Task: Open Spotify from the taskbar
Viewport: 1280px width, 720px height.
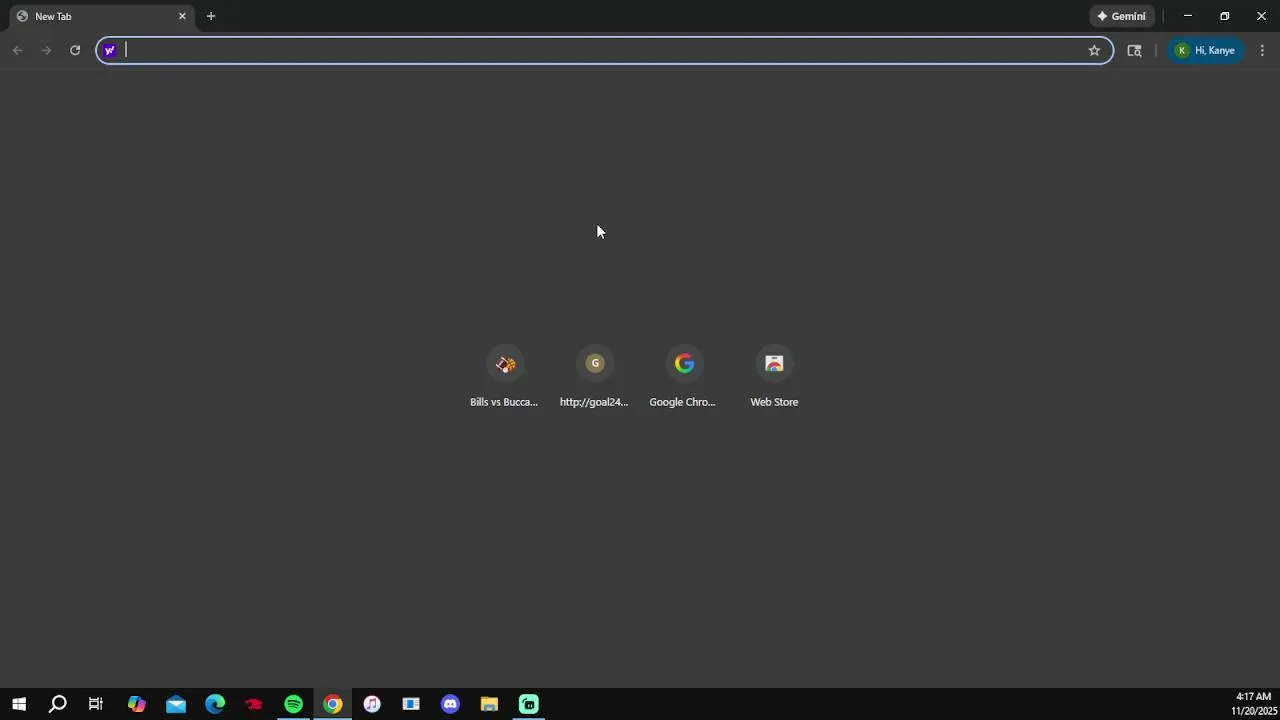Action: (x=293, y=704)
